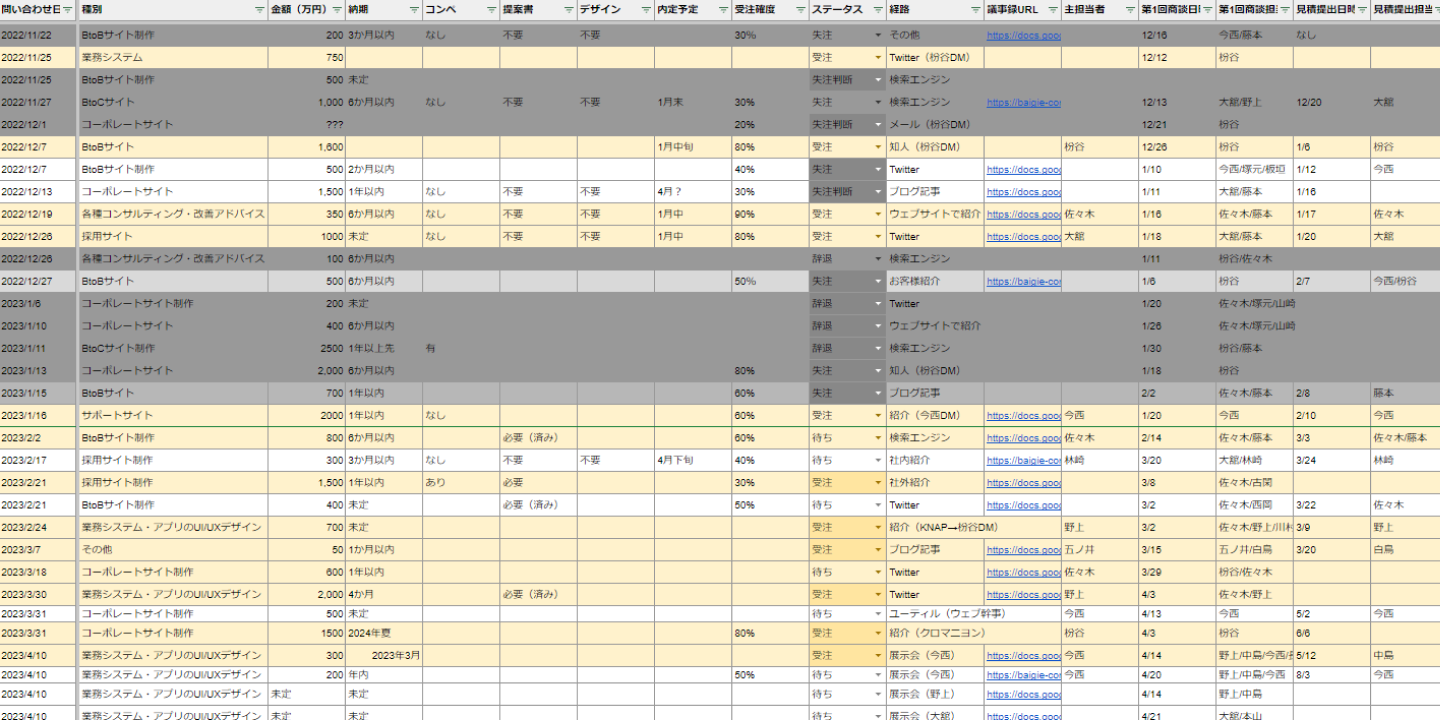Select the 五ノ井 main-person cell
The width and height of the screenshot is (1440, 720).
click(1099, 550)
